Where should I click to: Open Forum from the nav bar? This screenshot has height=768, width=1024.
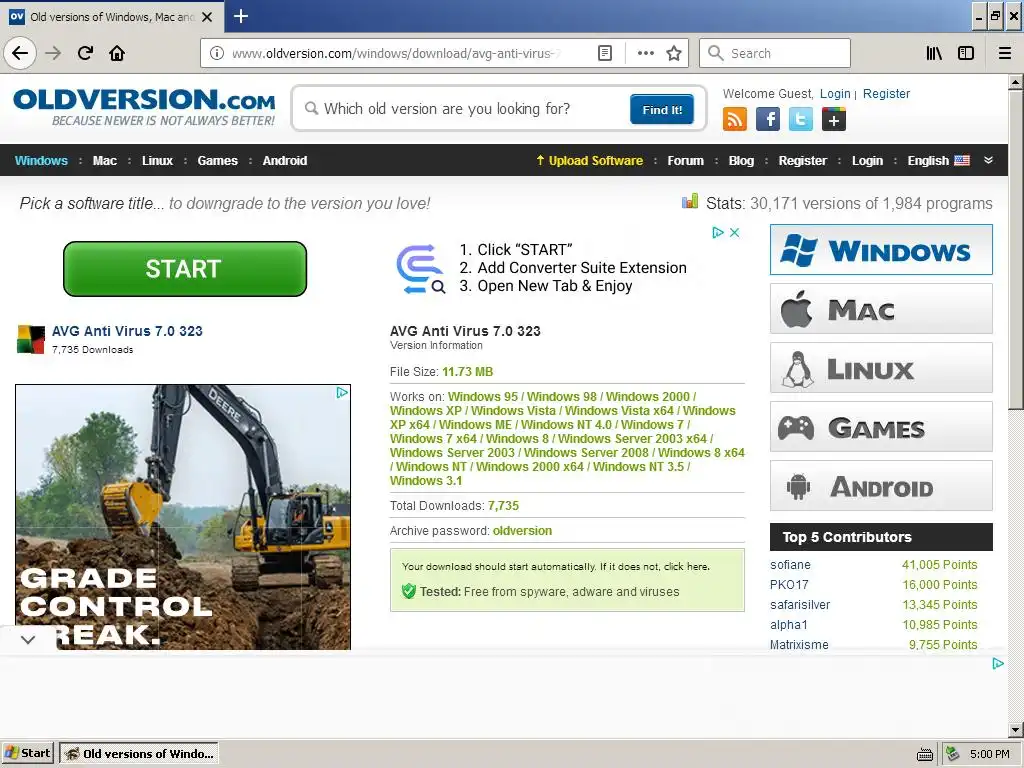(686, 161)
